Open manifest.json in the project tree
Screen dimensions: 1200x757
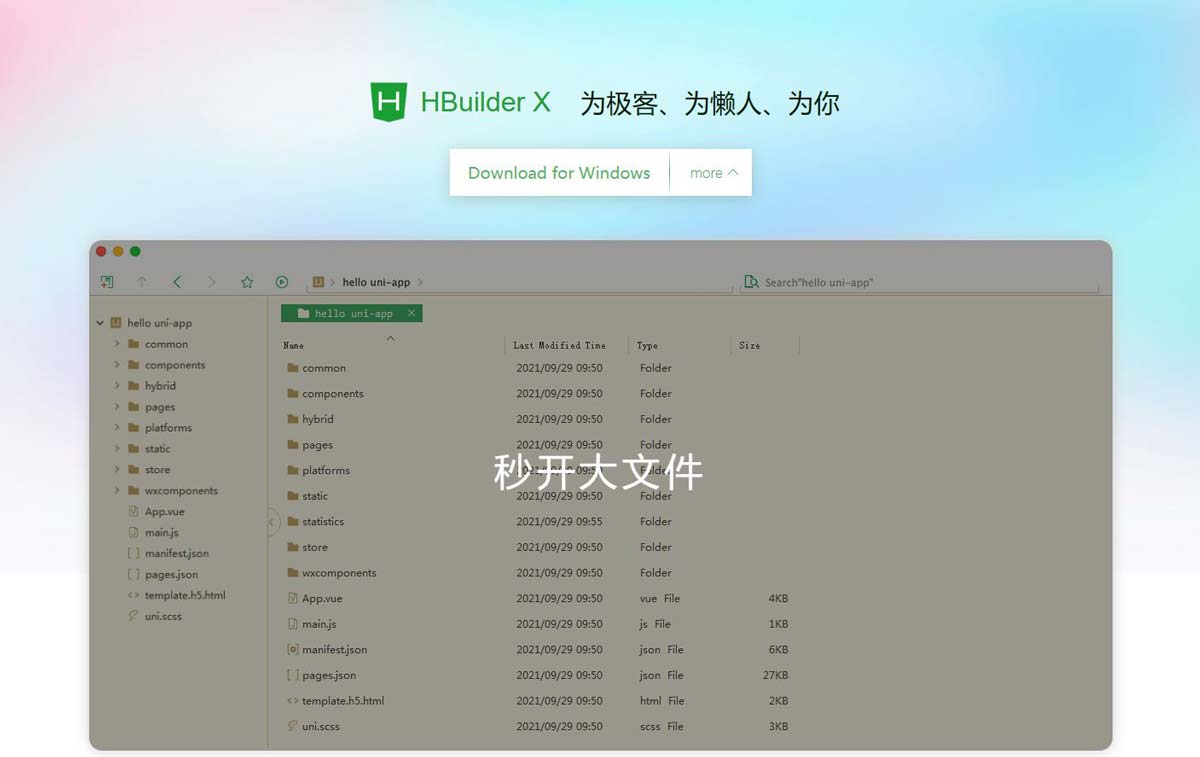click(177, 553)
